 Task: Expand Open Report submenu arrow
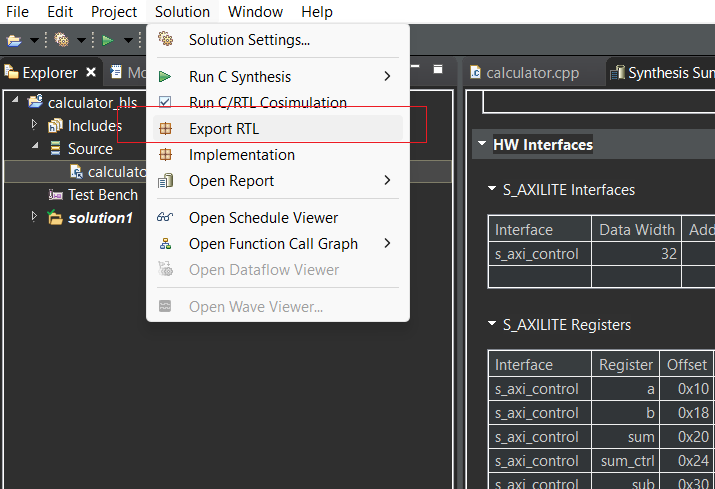[x=387, y=180]
